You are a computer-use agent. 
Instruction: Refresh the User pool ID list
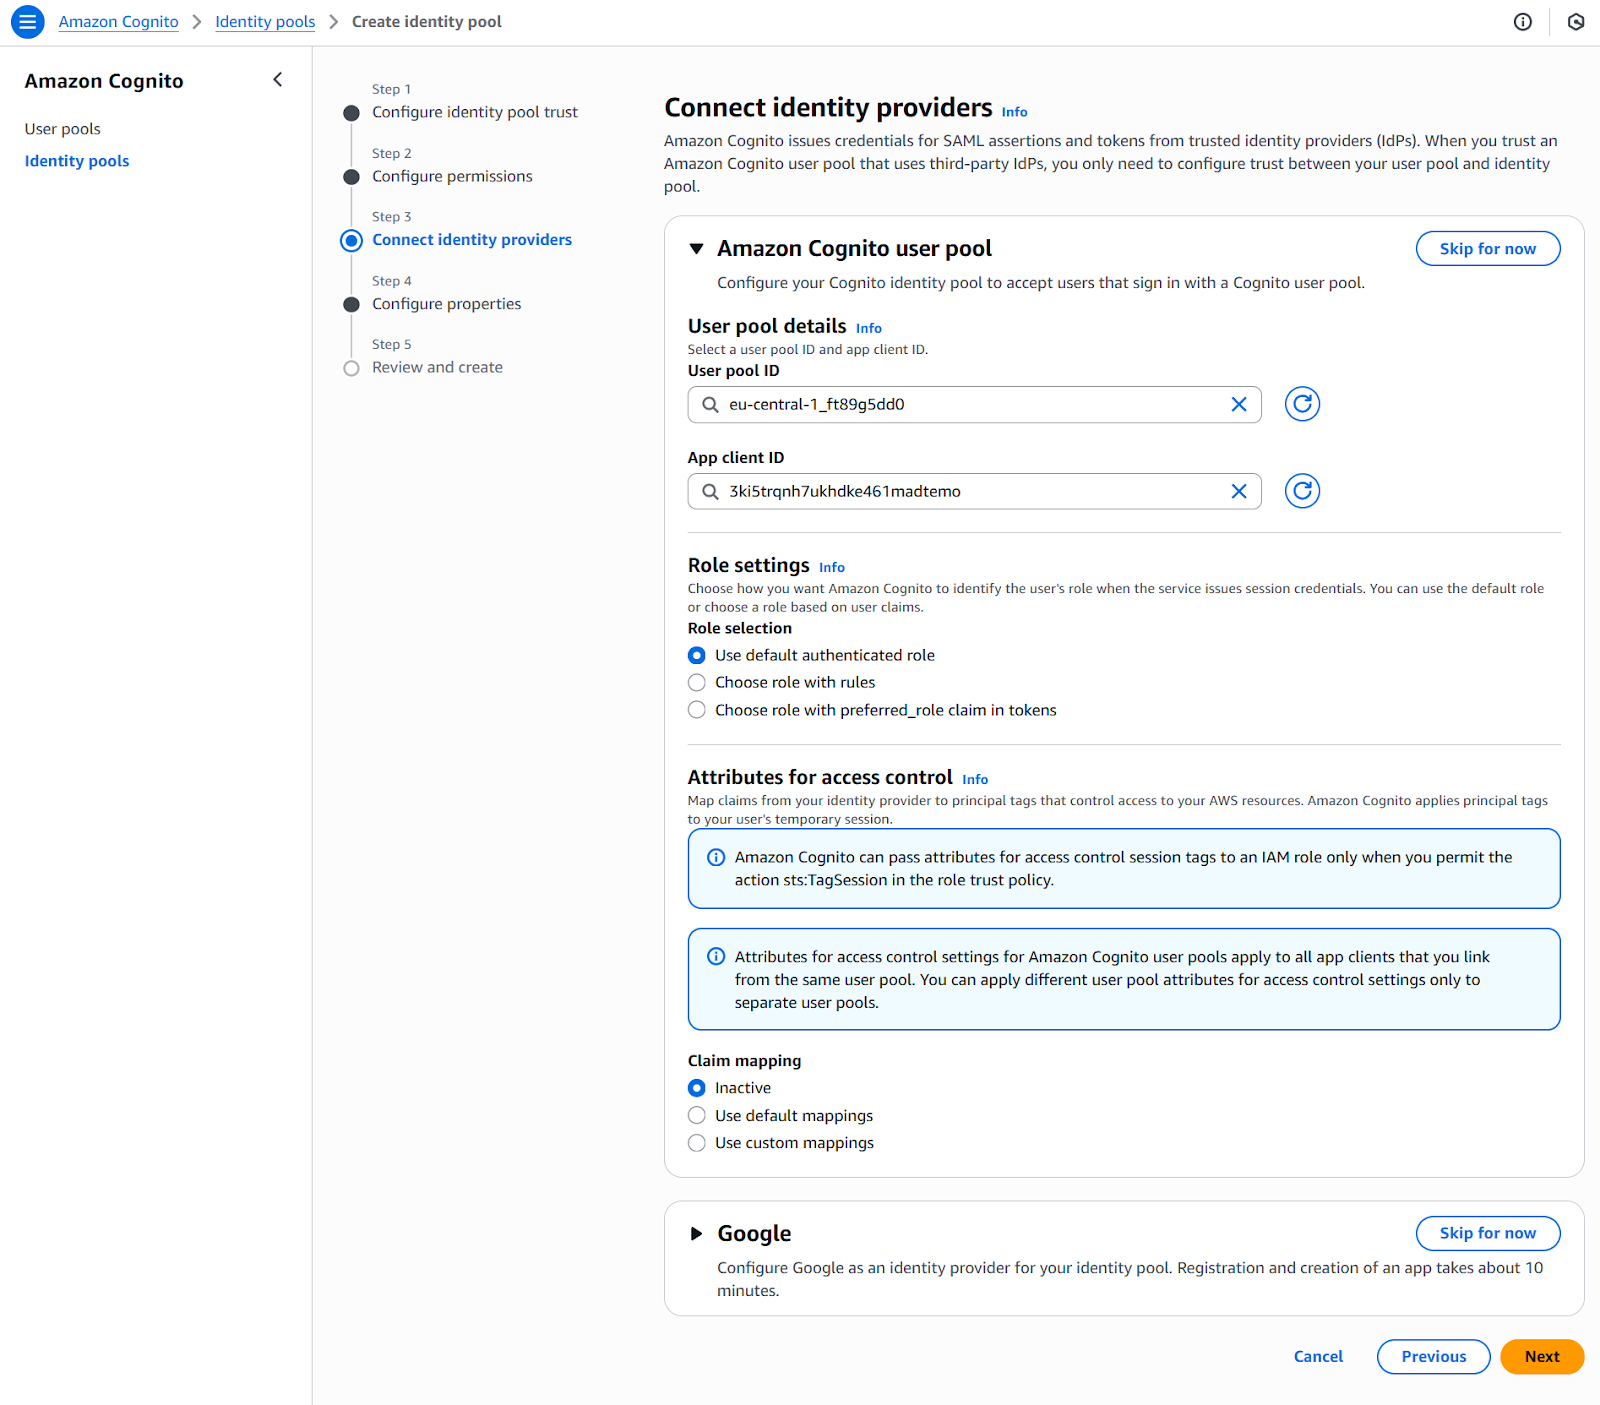pos(1301,404)
